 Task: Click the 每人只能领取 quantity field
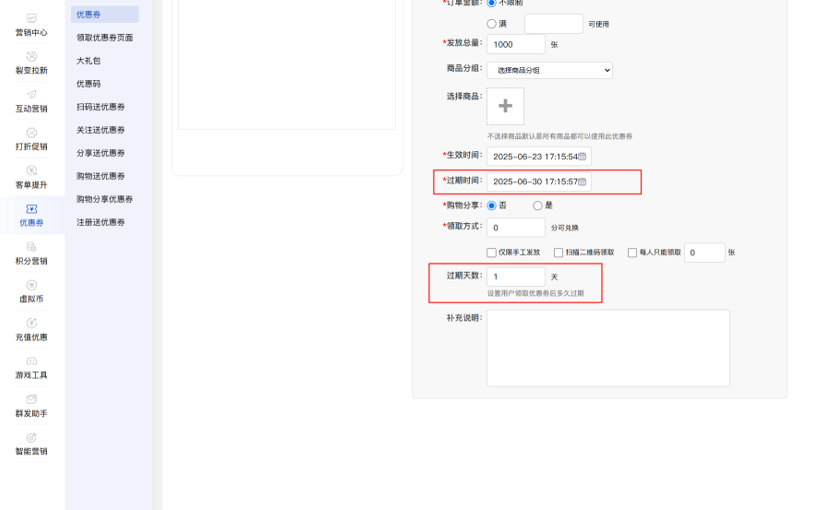coord(705,253)
